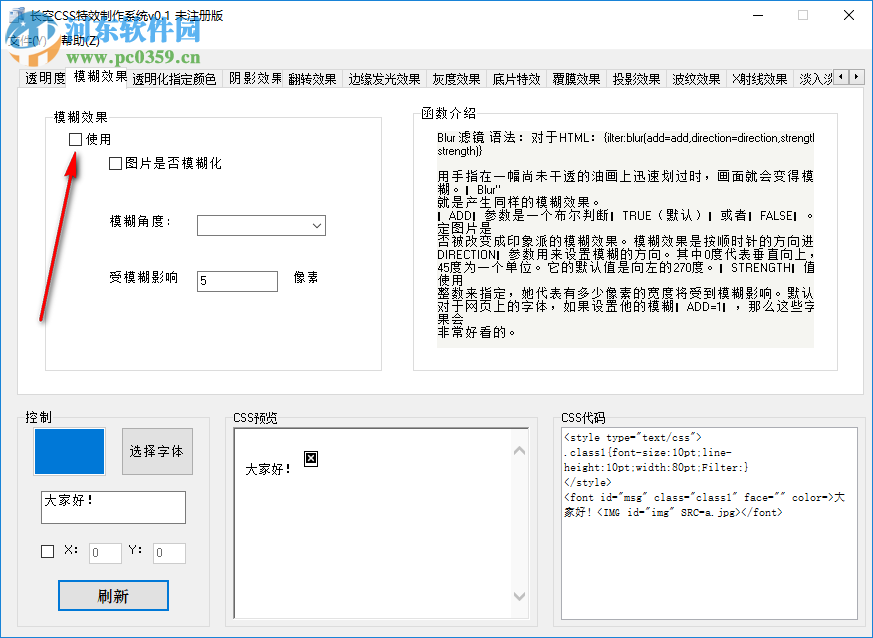Viewport: 873px width, 638px height.
Task: Select the X射线效果 tab
Action: [758, 78]
